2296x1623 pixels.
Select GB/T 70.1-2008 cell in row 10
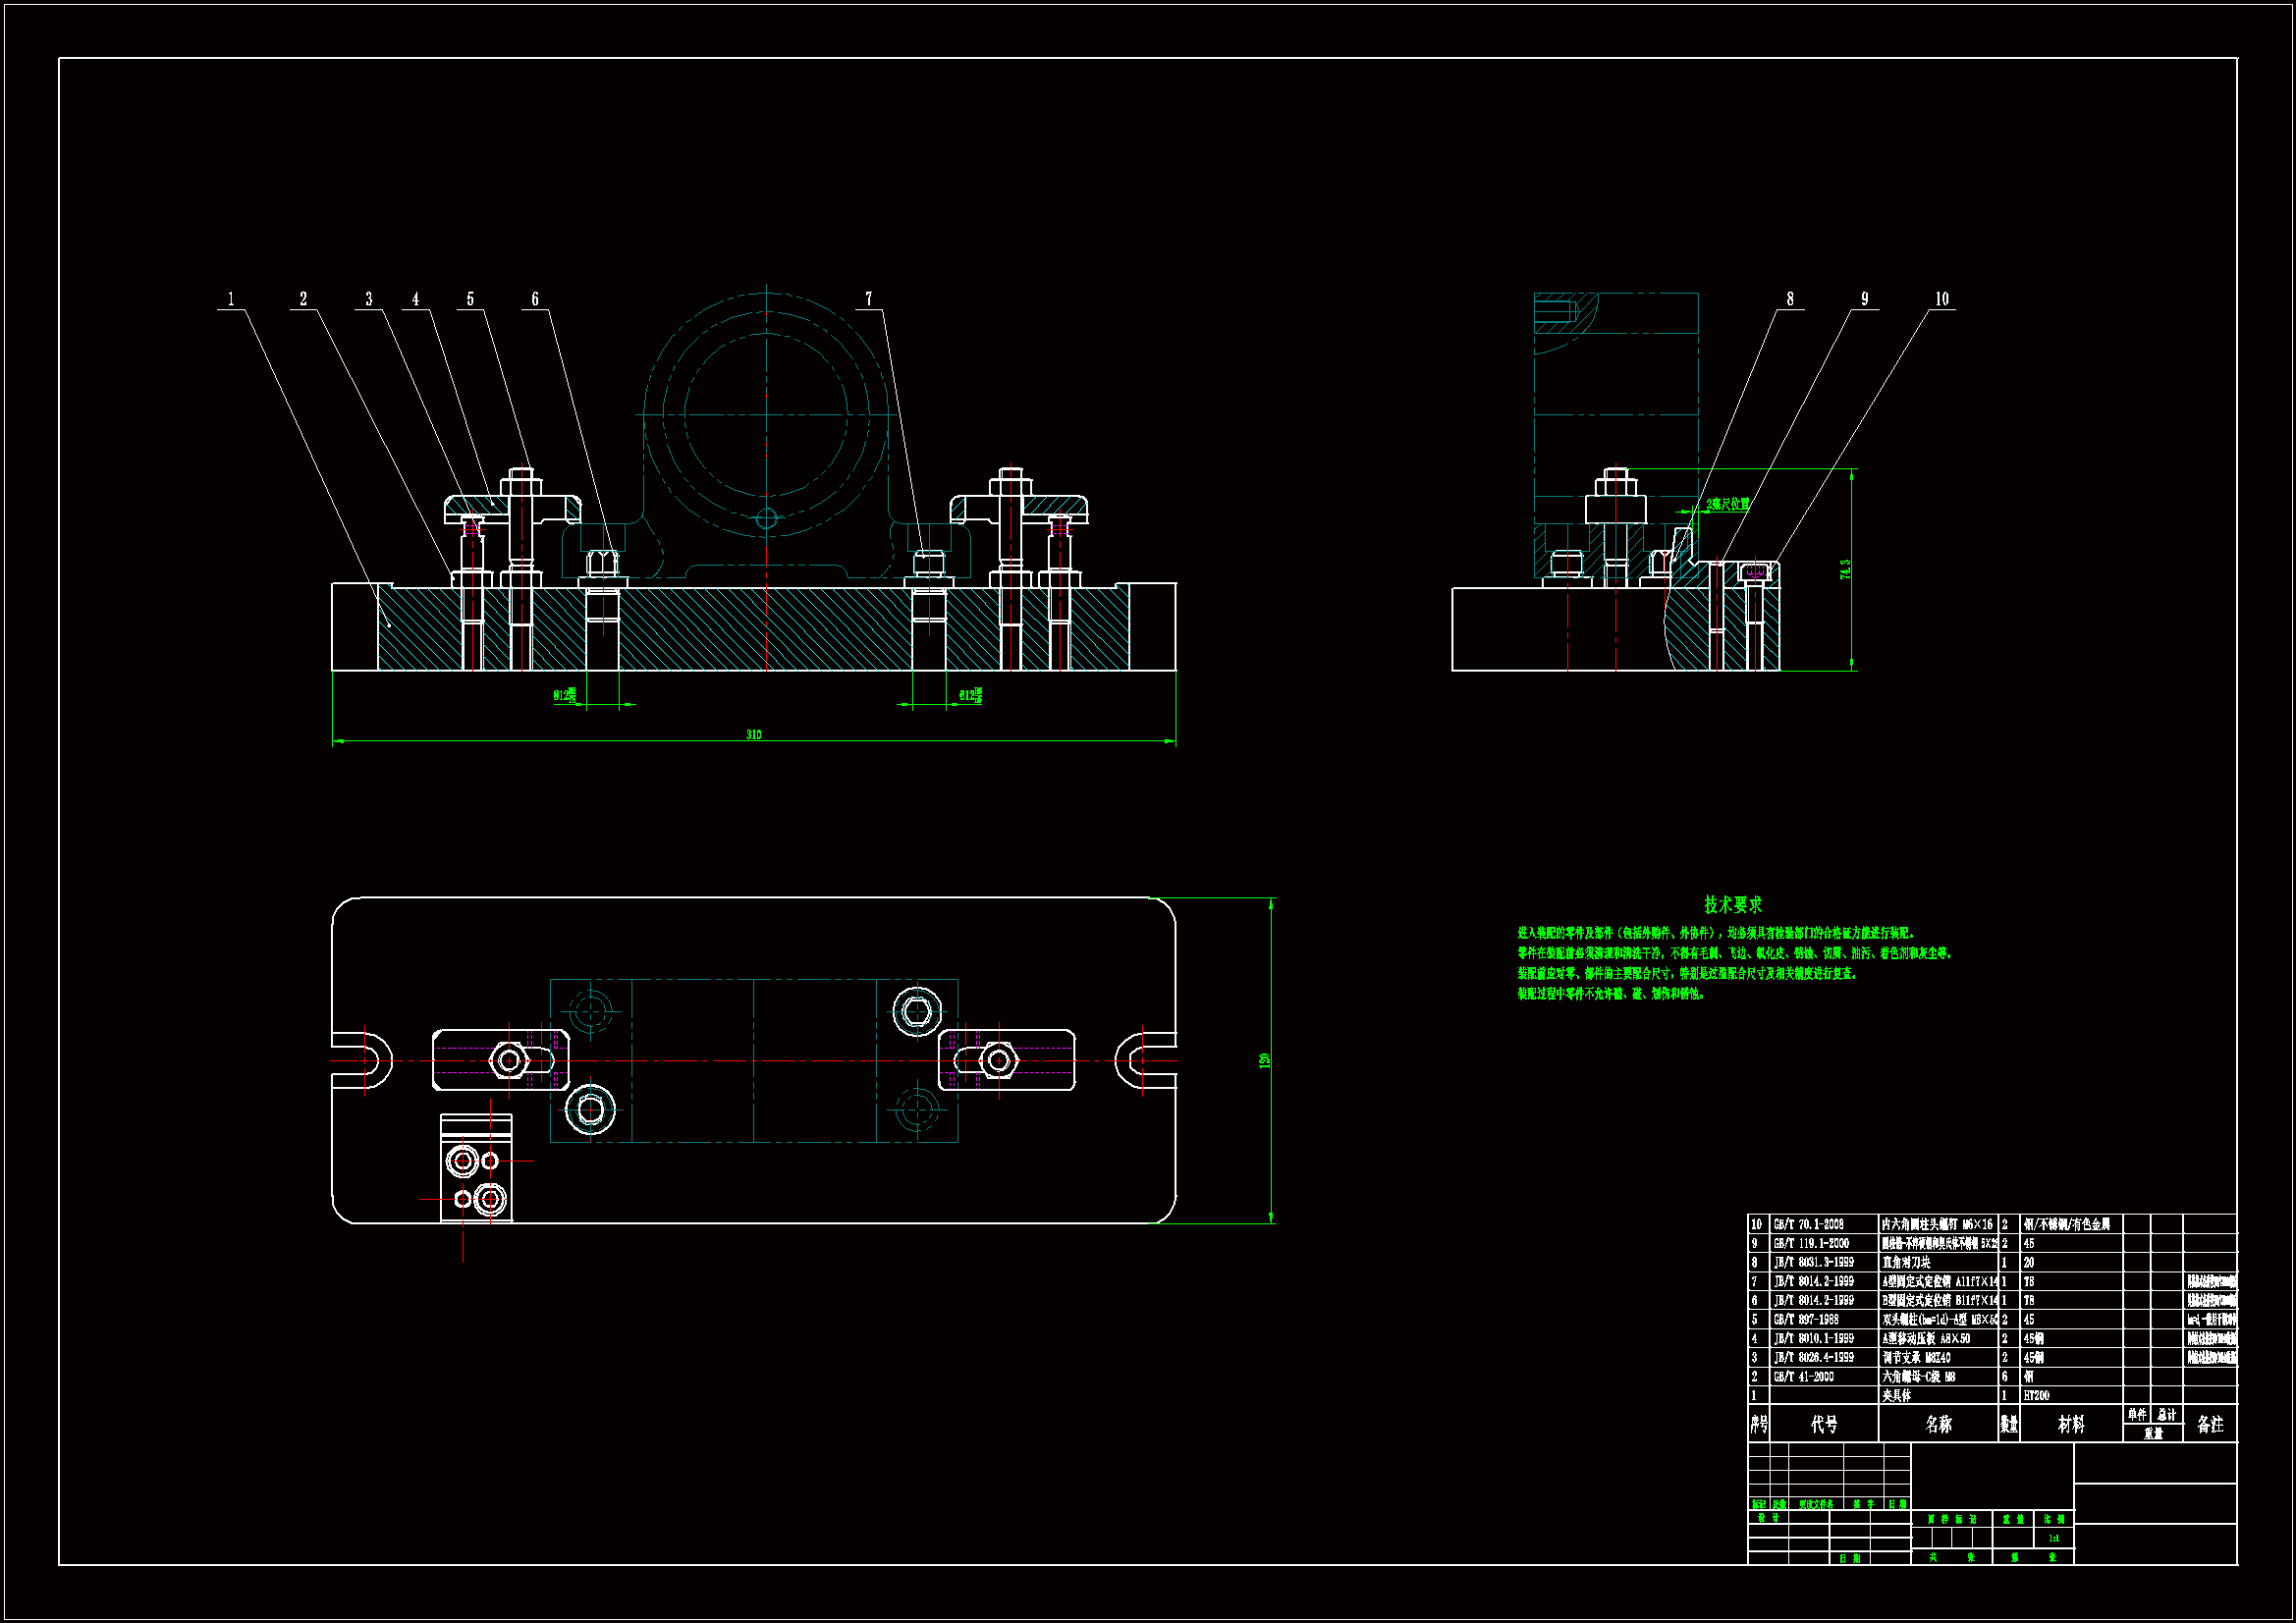[x=1808, y=1224]
